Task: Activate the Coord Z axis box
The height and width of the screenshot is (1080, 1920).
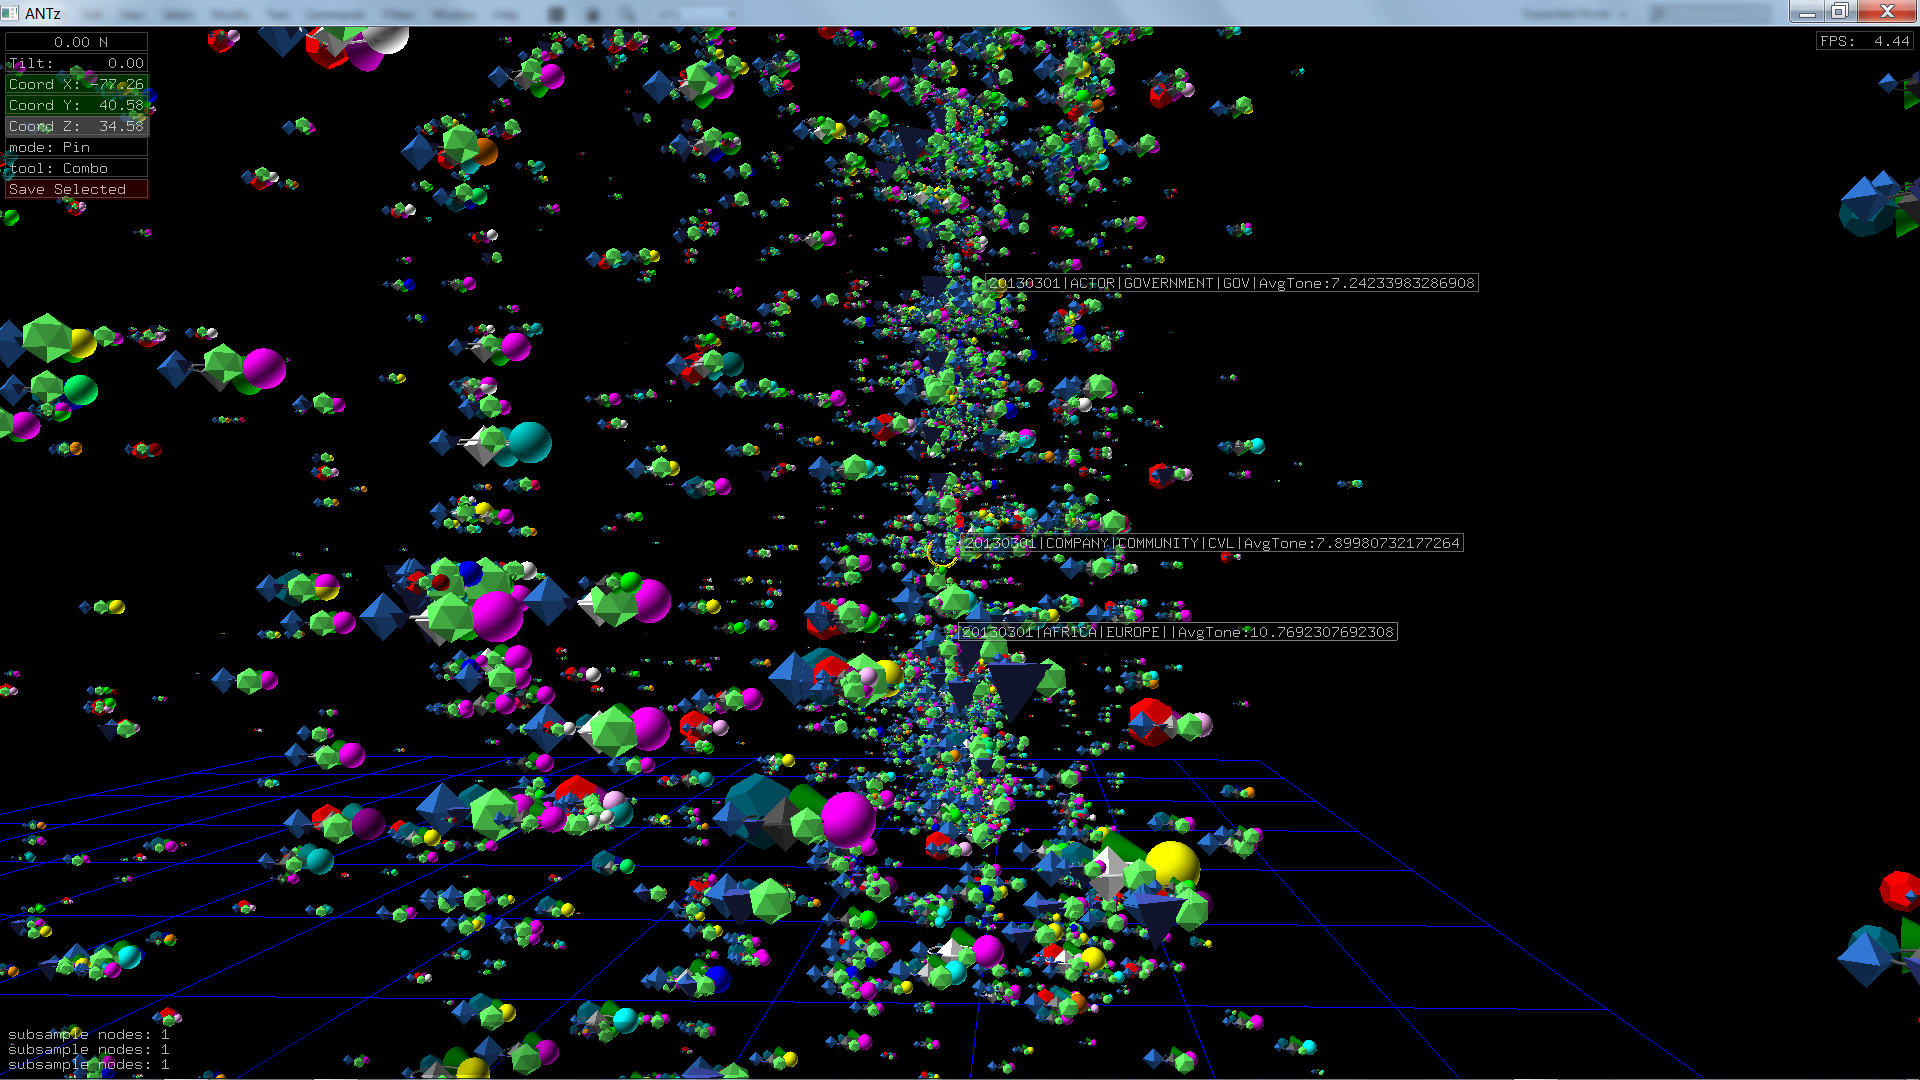Action: 76,126
